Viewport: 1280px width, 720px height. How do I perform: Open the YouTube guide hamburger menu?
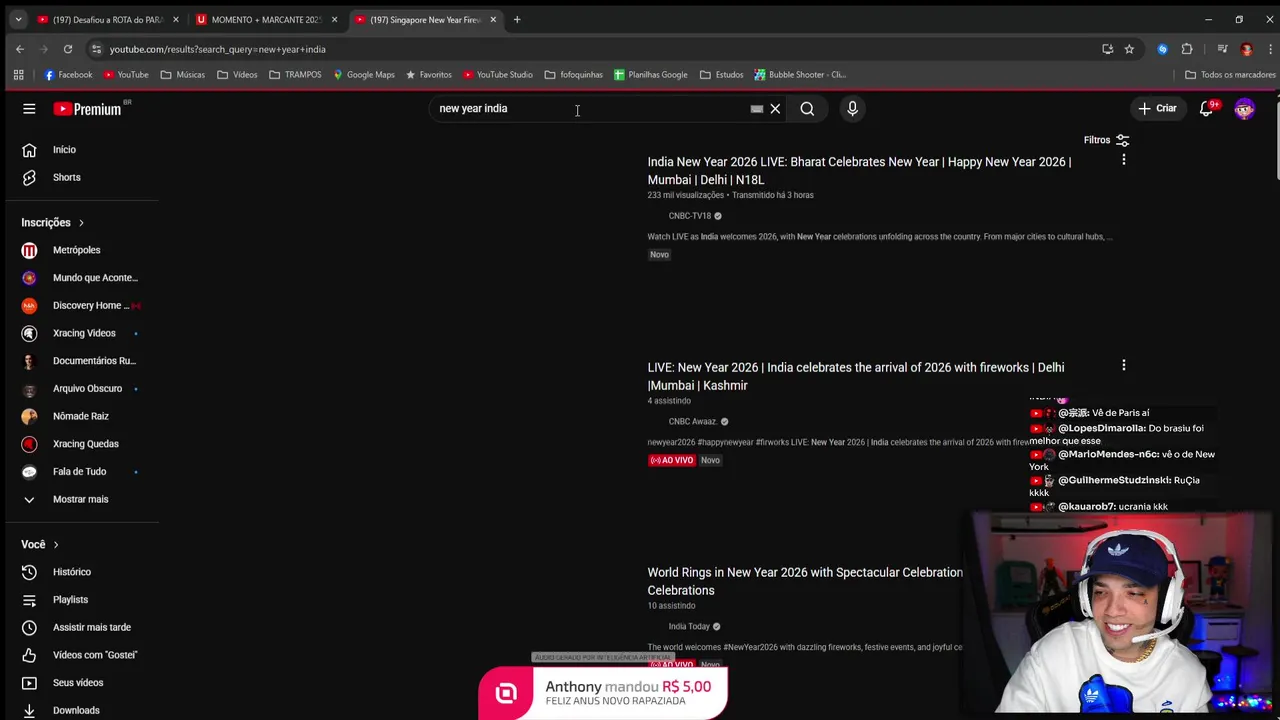(29, 109)
